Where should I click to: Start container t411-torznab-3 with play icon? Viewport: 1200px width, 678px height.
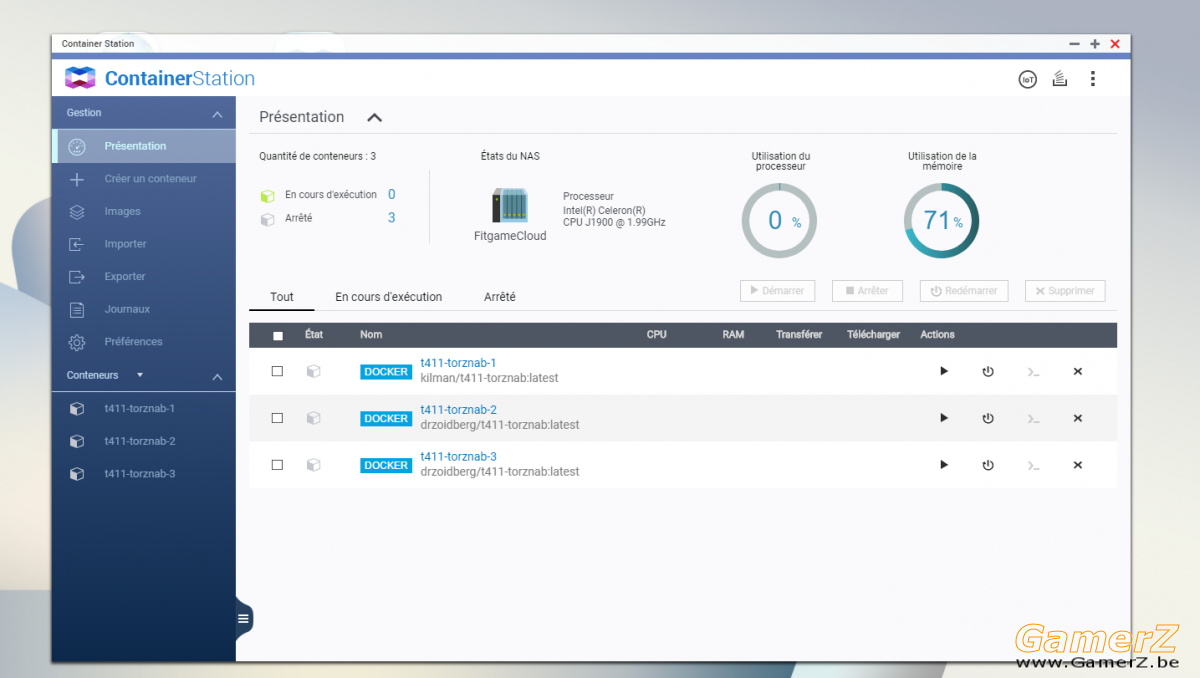(944, 465)
